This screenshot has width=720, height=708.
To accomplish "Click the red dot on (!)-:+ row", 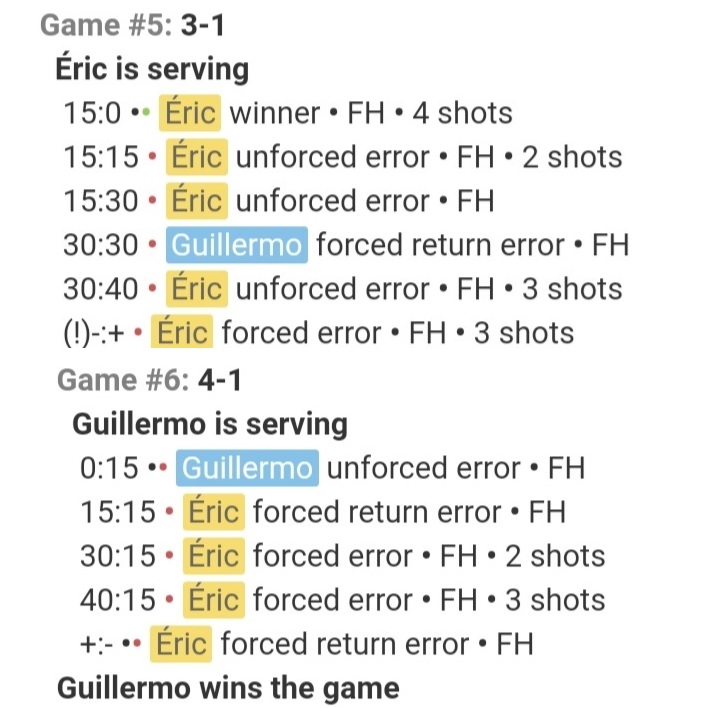I will click(138, 332).
